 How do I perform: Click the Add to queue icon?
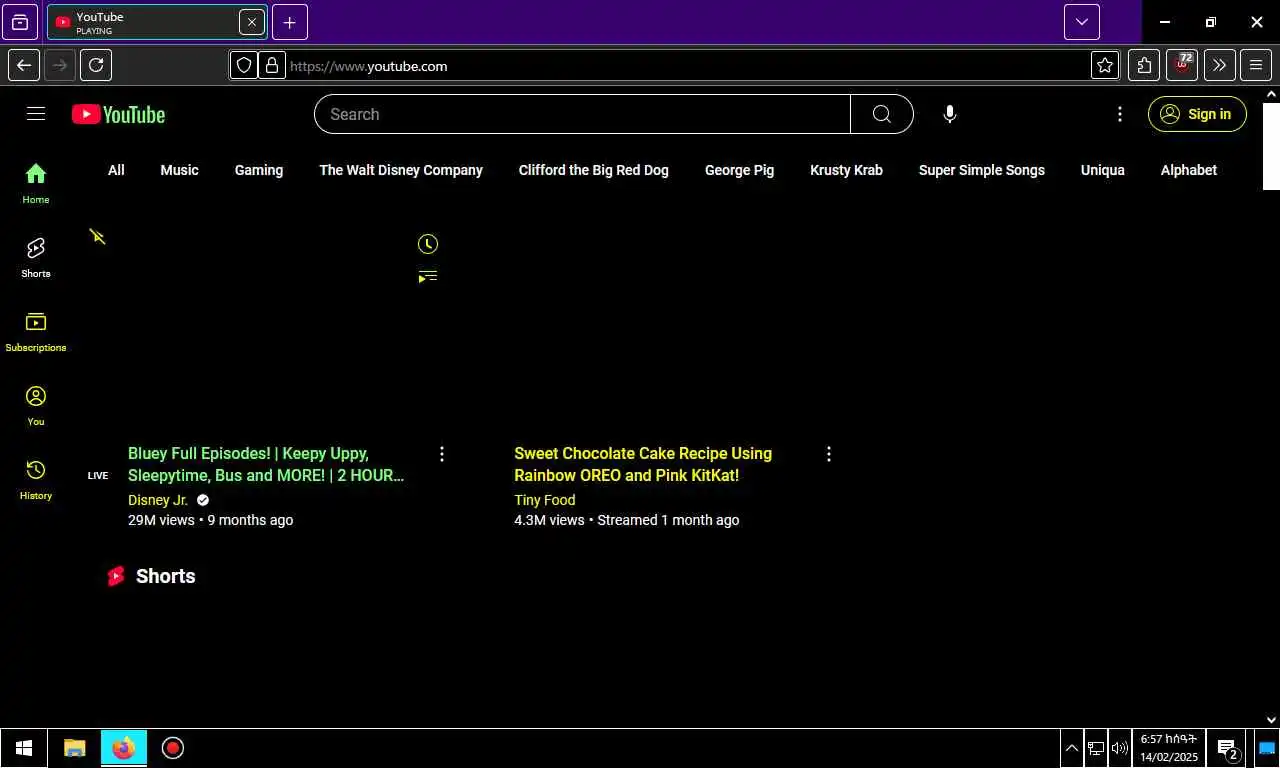[x=428, y=276]
